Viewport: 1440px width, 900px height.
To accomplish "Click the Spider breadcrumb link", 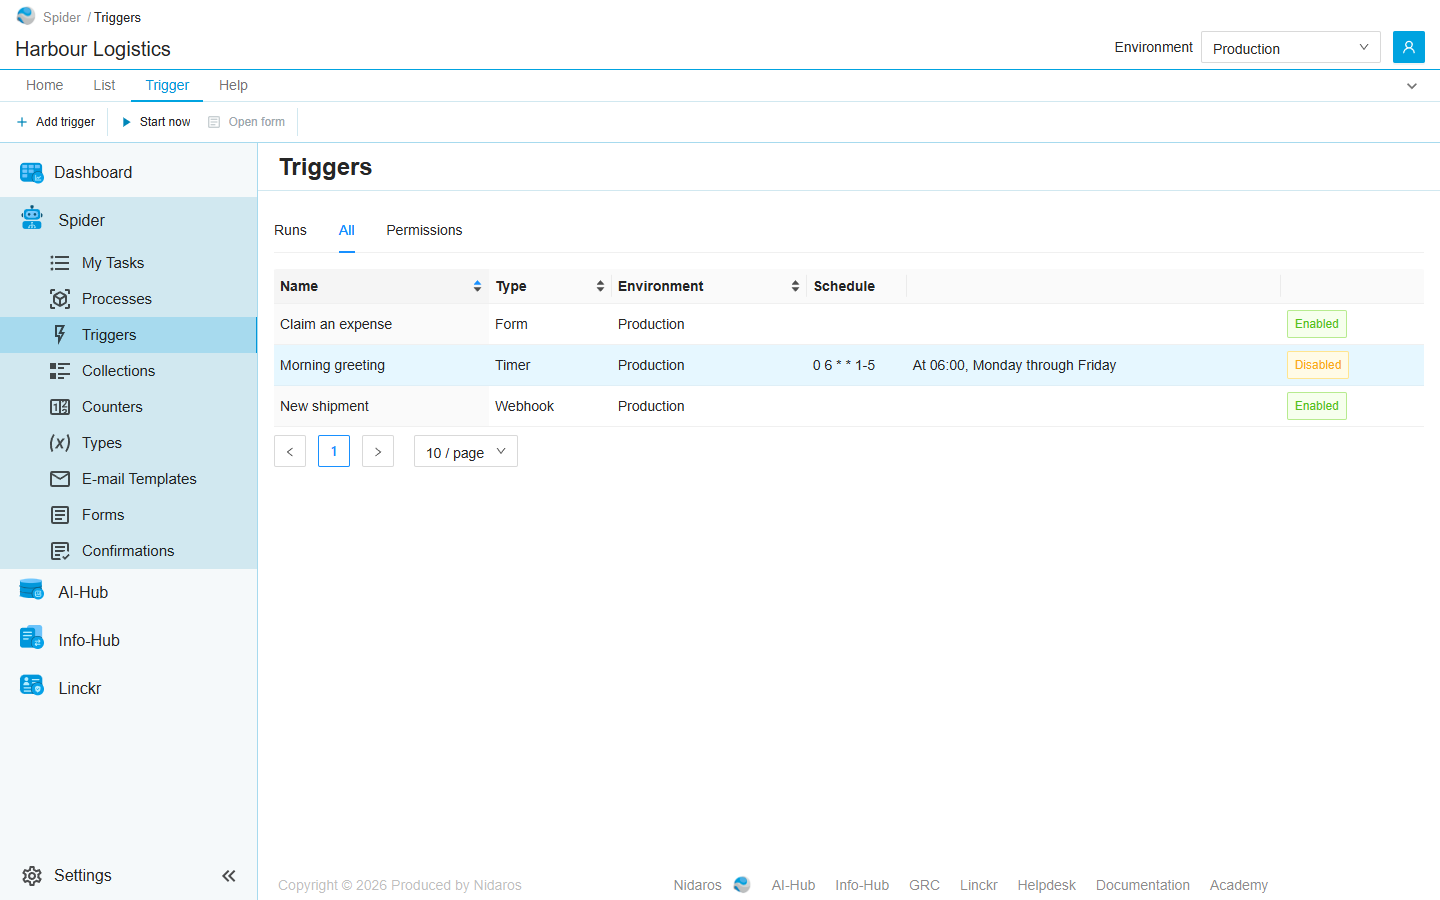I will [62, 17].
